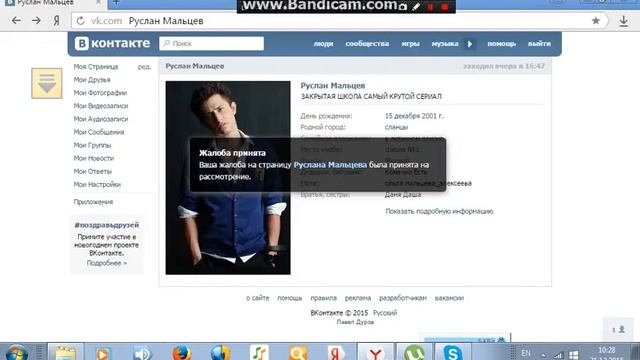The width and height of the screenshot is (640, 360).
Task: Click the music play triangle in the VK header
Action: 470,44
